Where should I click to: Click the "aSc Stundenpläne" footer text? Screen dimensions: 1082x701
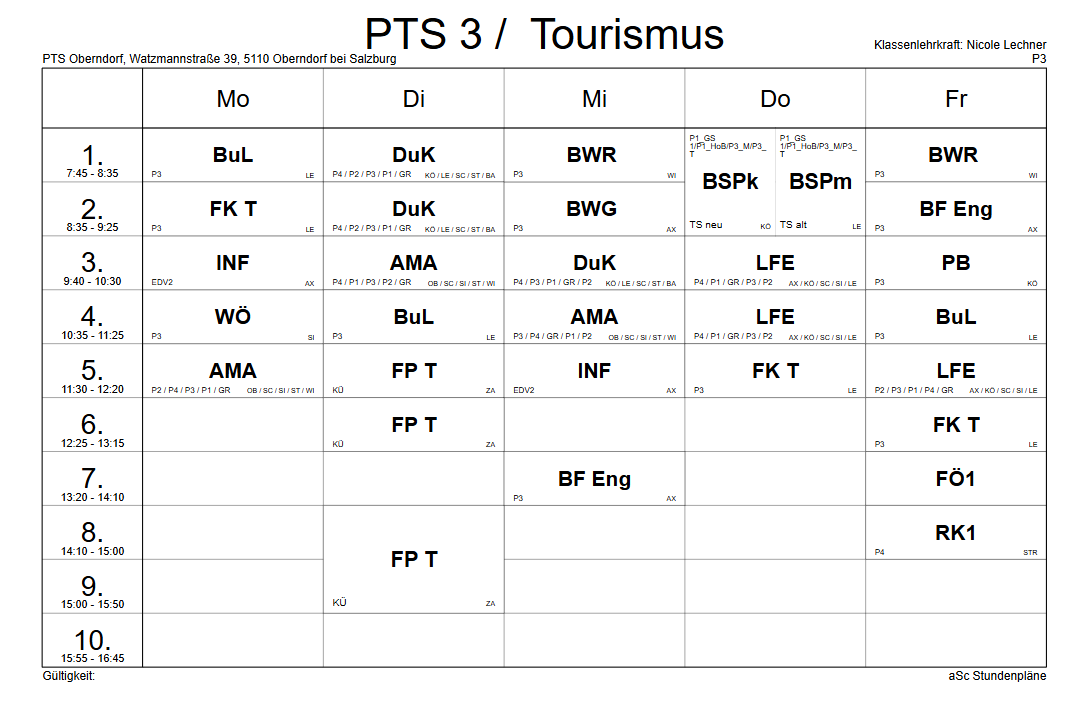[997, 676]
